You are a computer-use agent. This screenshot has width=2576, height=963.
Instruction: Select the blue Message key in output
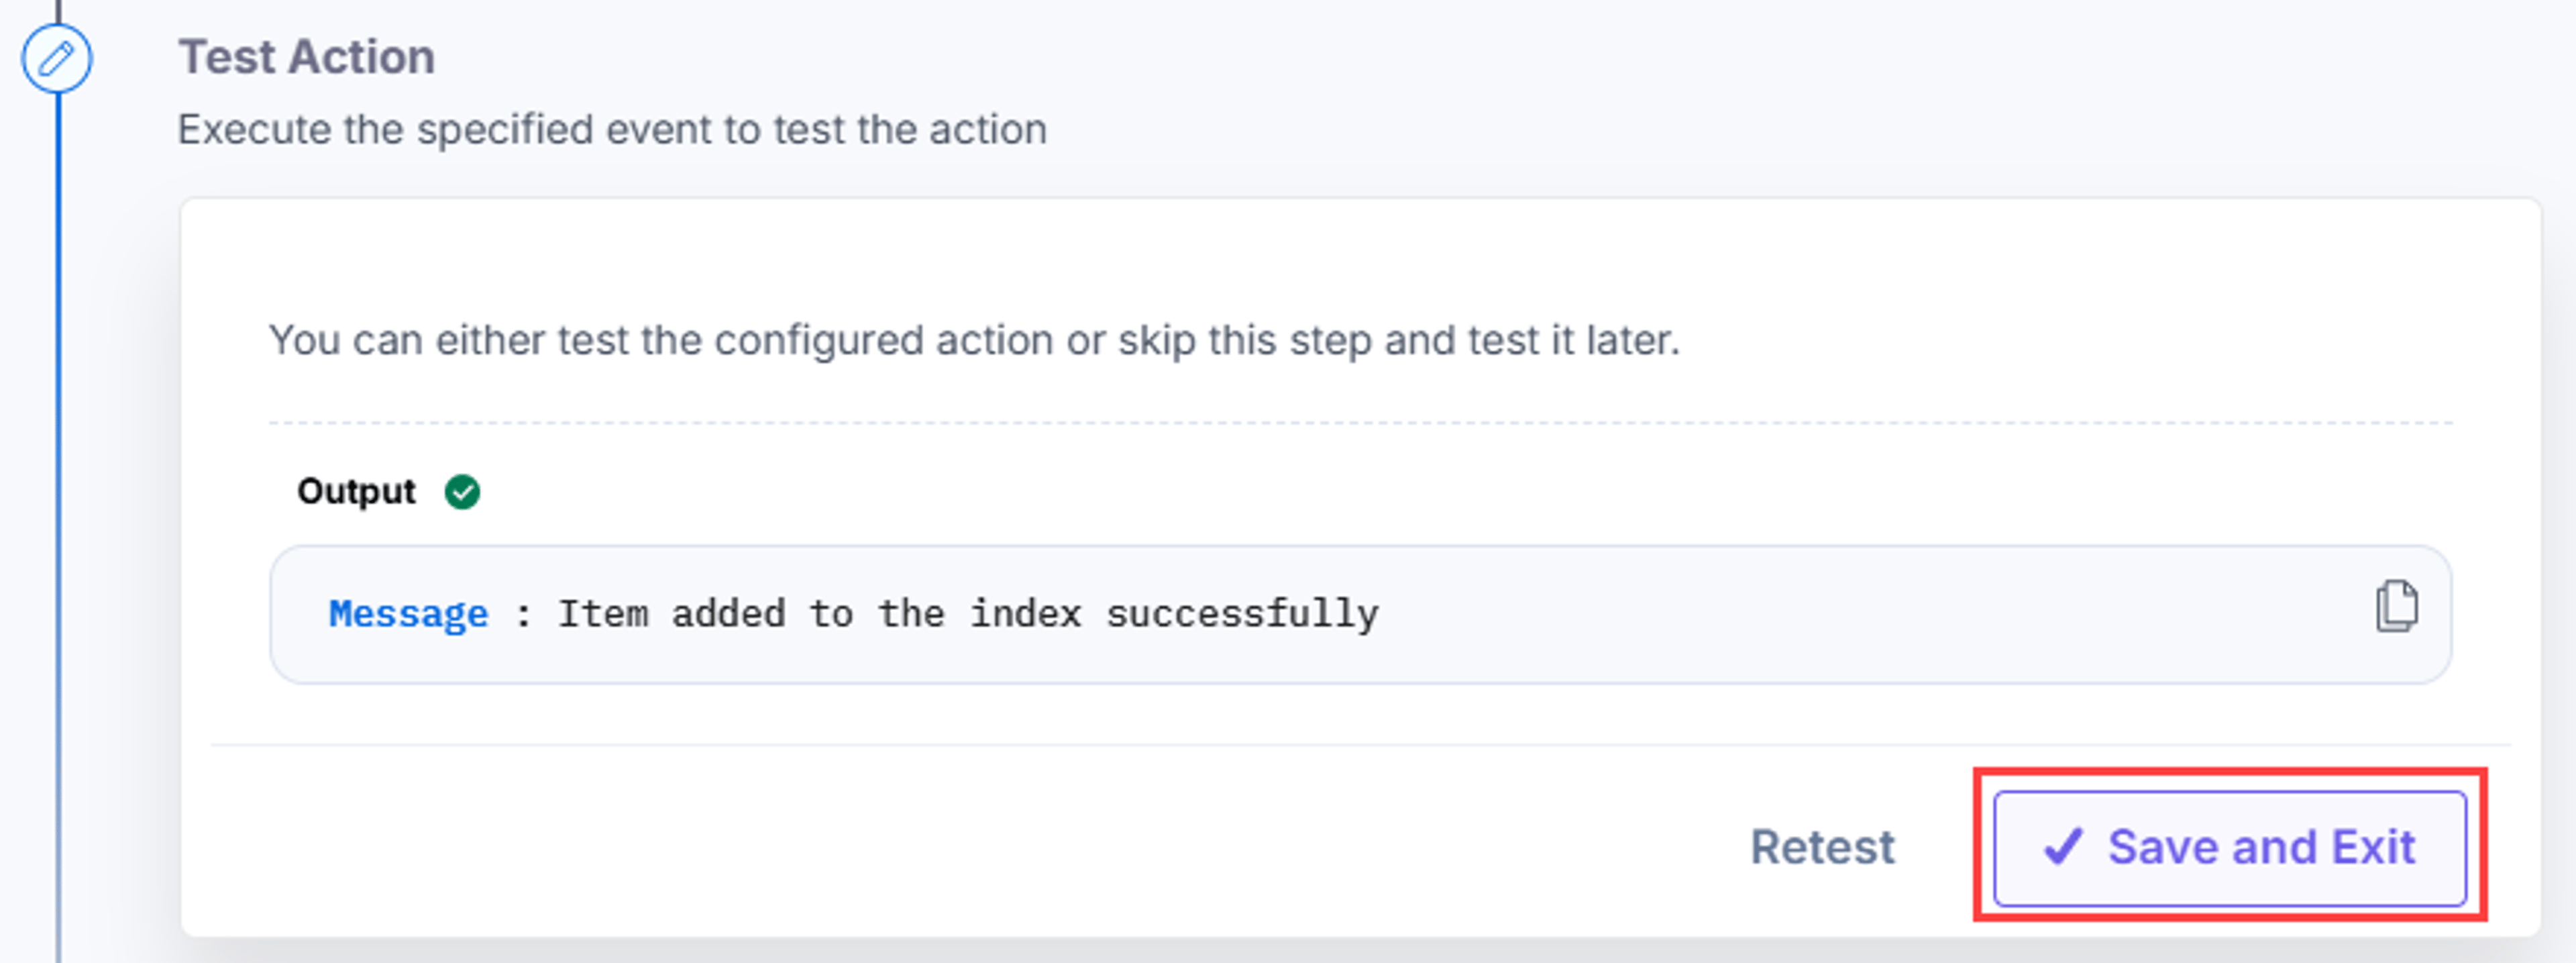pyautogui.click(x=409, y=613)
